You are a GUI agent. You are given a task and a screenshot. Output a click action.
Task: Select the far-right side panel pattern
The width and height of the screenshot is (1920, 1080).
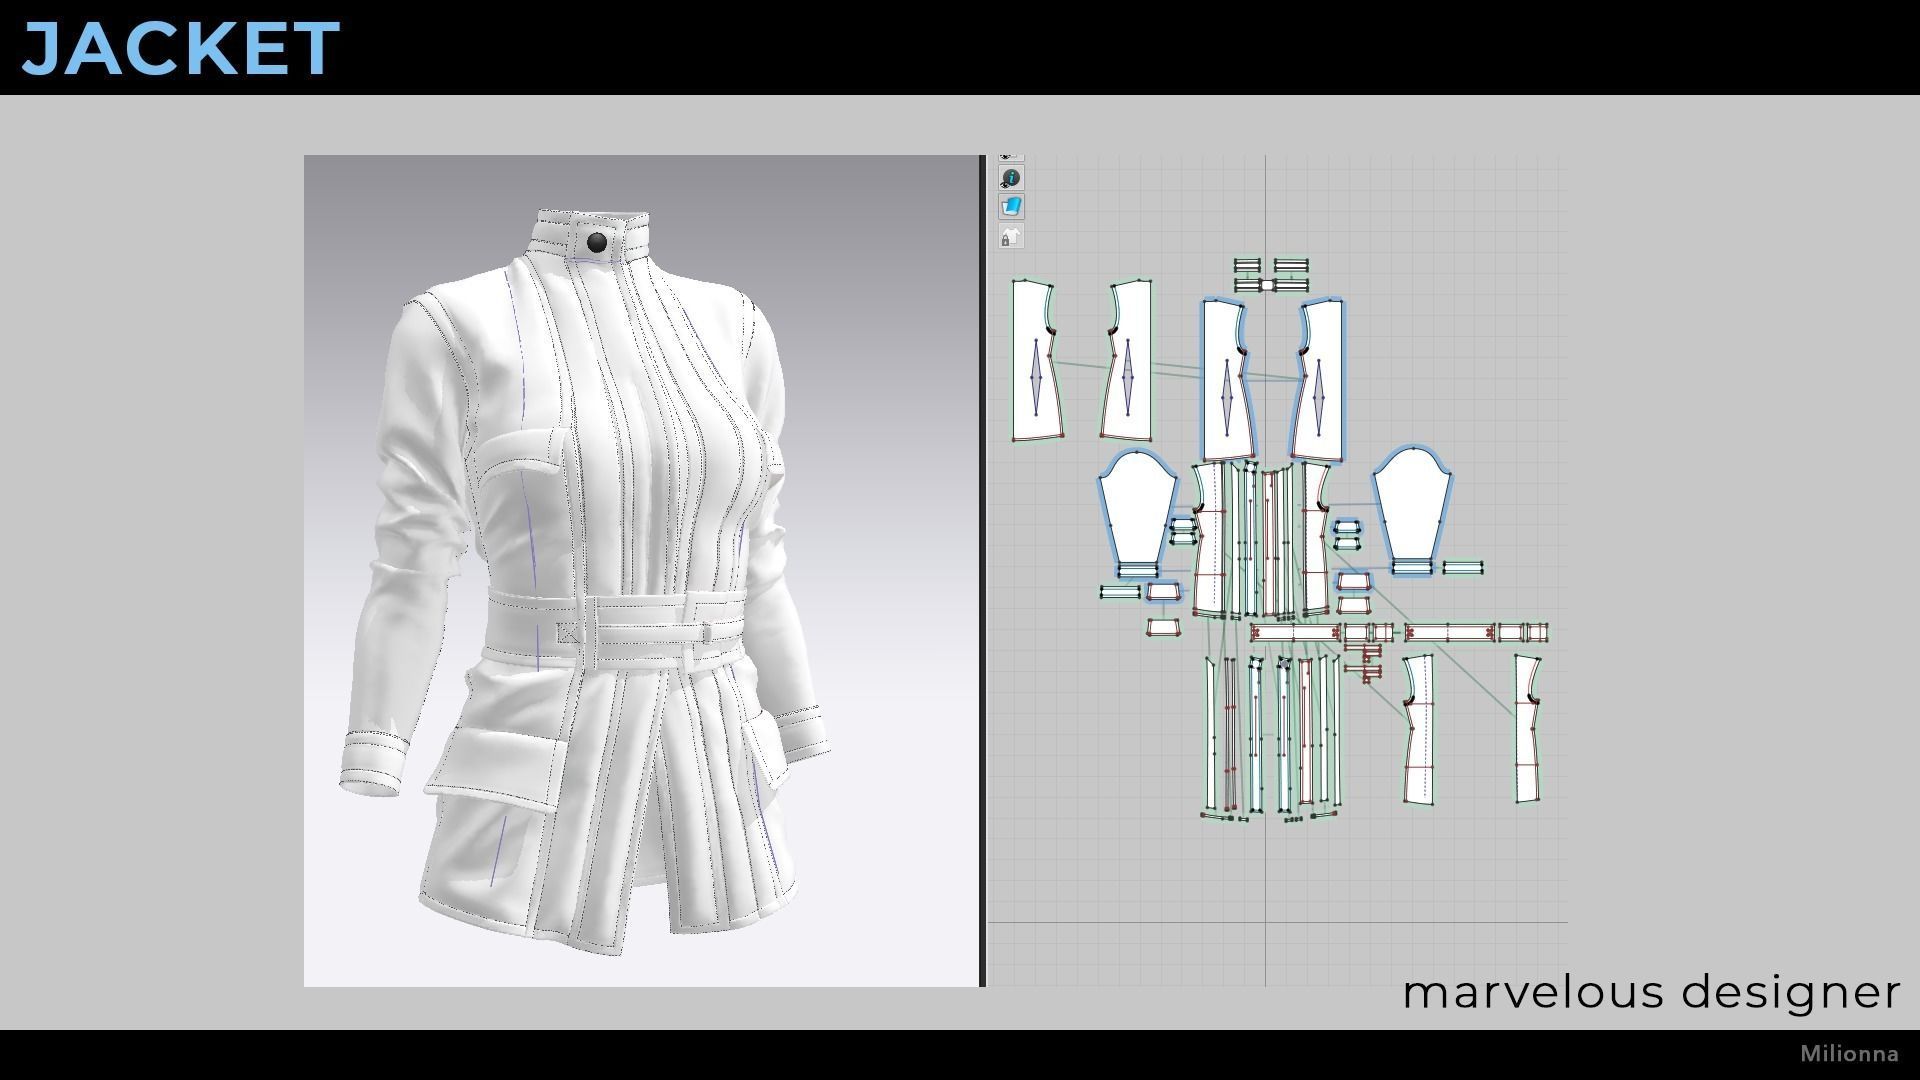click(x=1525, y=729)
